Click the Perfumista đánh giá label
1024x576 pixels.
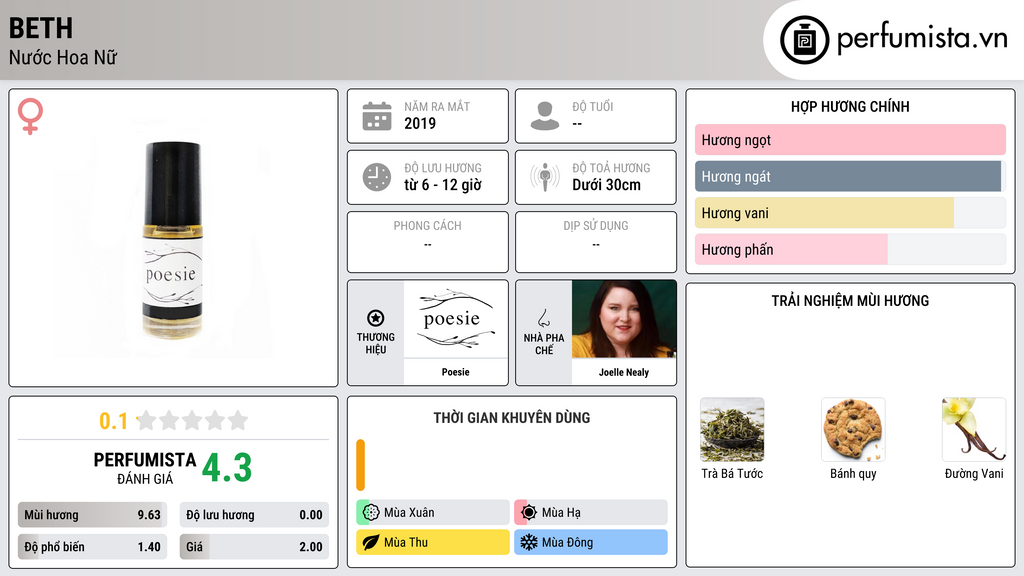tap(145, 468)
